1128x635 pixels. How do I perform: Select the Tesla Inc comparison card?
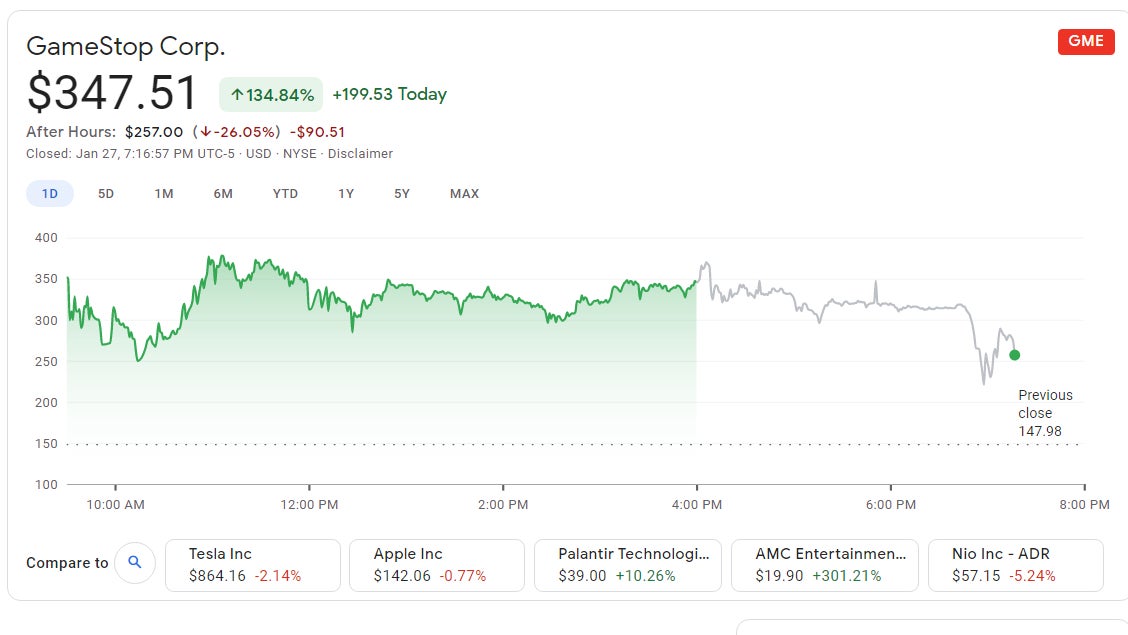252,564
